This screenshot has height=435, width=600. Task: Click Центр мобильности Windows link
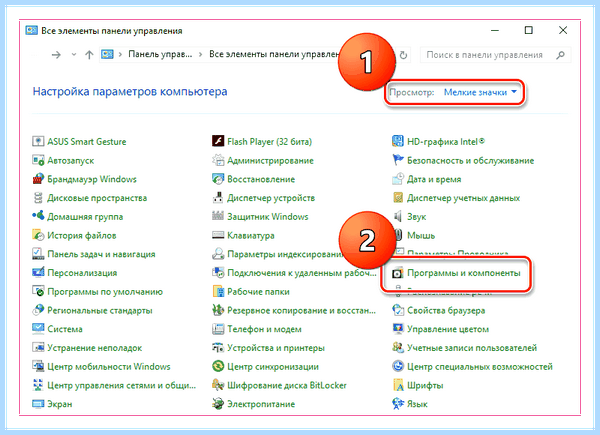[109, 367]
